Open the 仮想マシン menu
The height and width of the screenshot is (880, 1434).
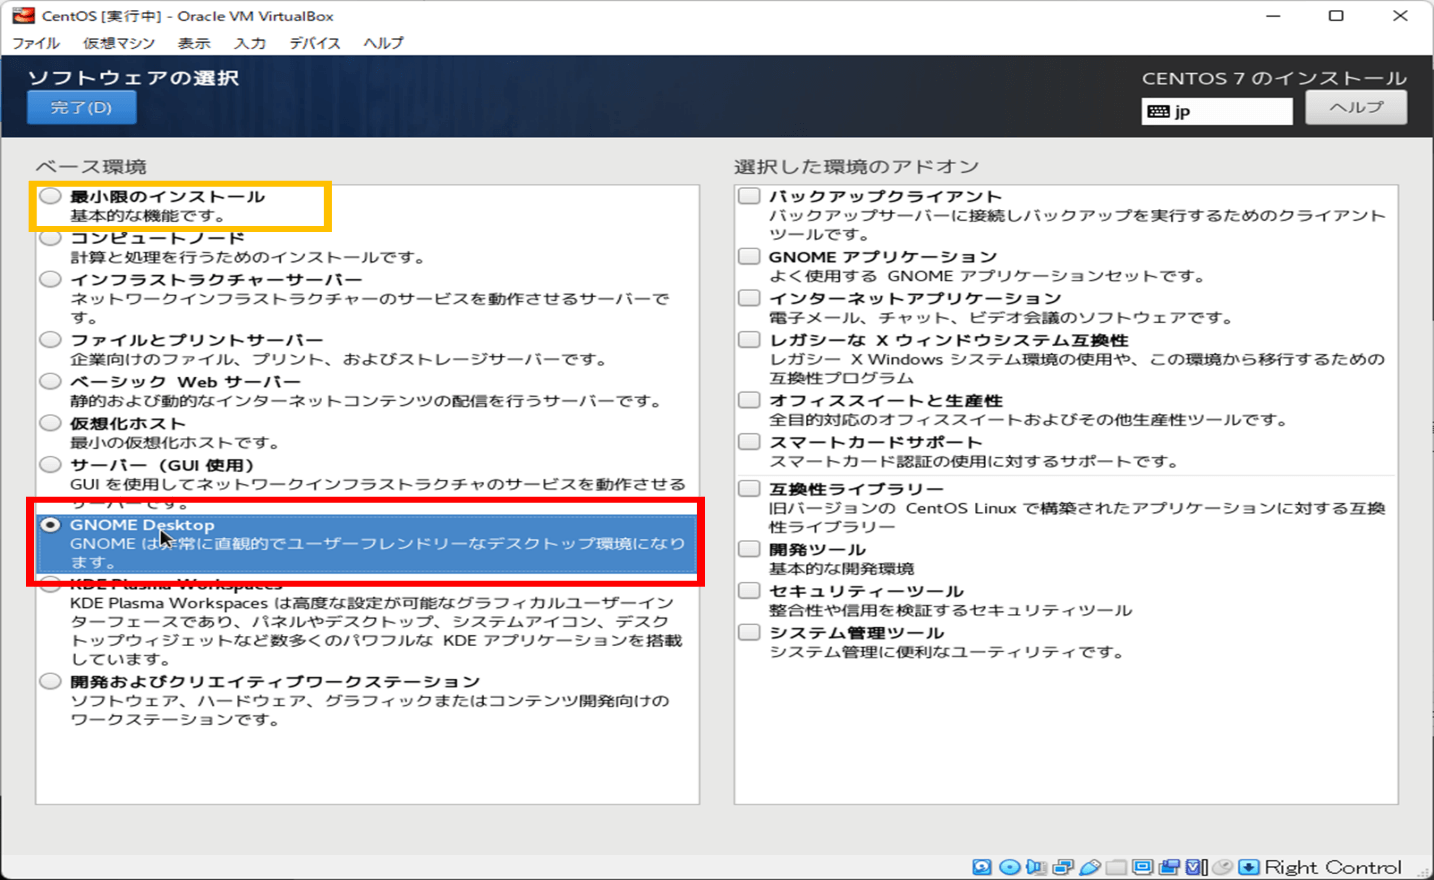pyautogui.click(x=119, y=43)
